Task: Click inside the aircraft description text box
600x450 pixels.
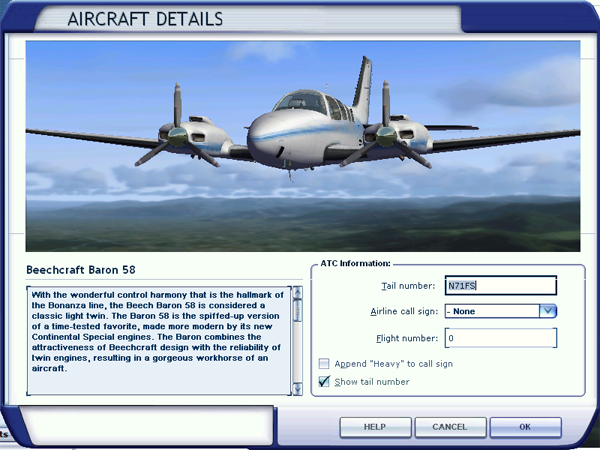Action: (x=159, y=341)
